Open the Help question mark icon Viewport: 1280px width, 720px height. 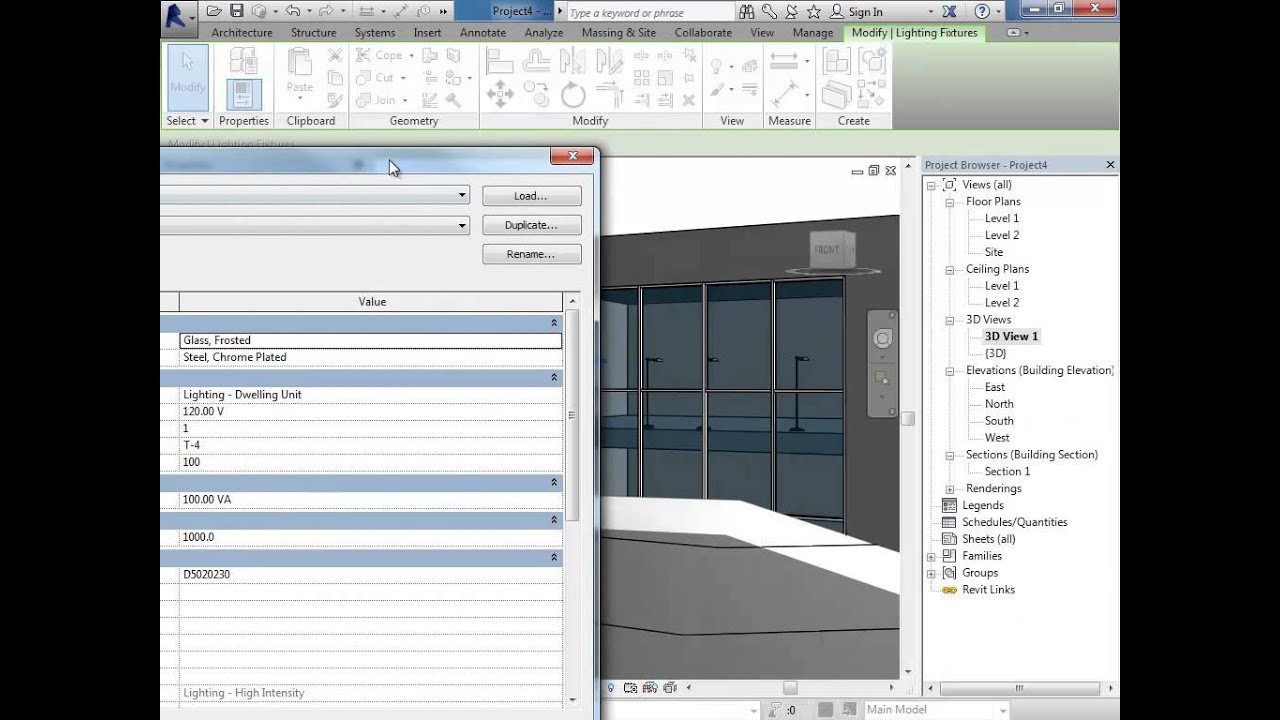[982, 12]
